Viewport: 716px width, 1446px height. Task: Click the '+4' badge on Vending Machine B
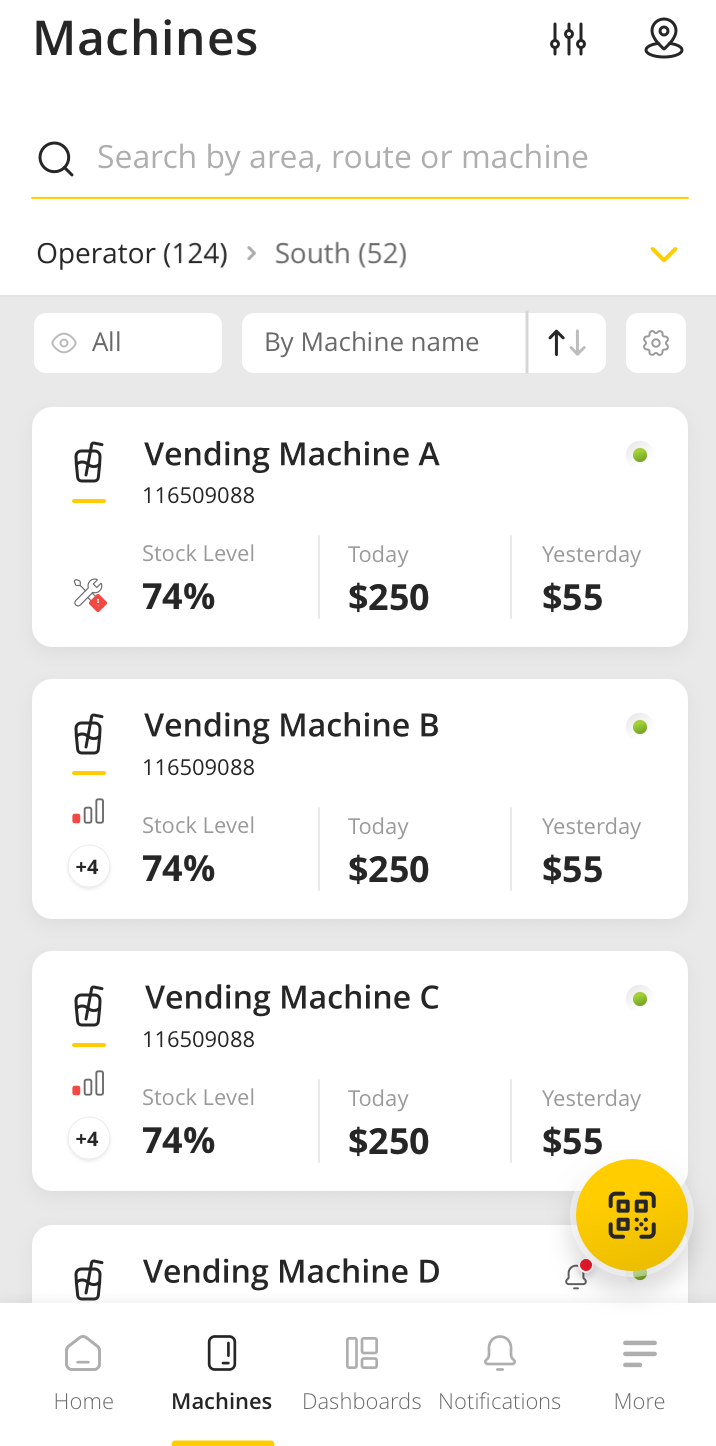(88, 867)
